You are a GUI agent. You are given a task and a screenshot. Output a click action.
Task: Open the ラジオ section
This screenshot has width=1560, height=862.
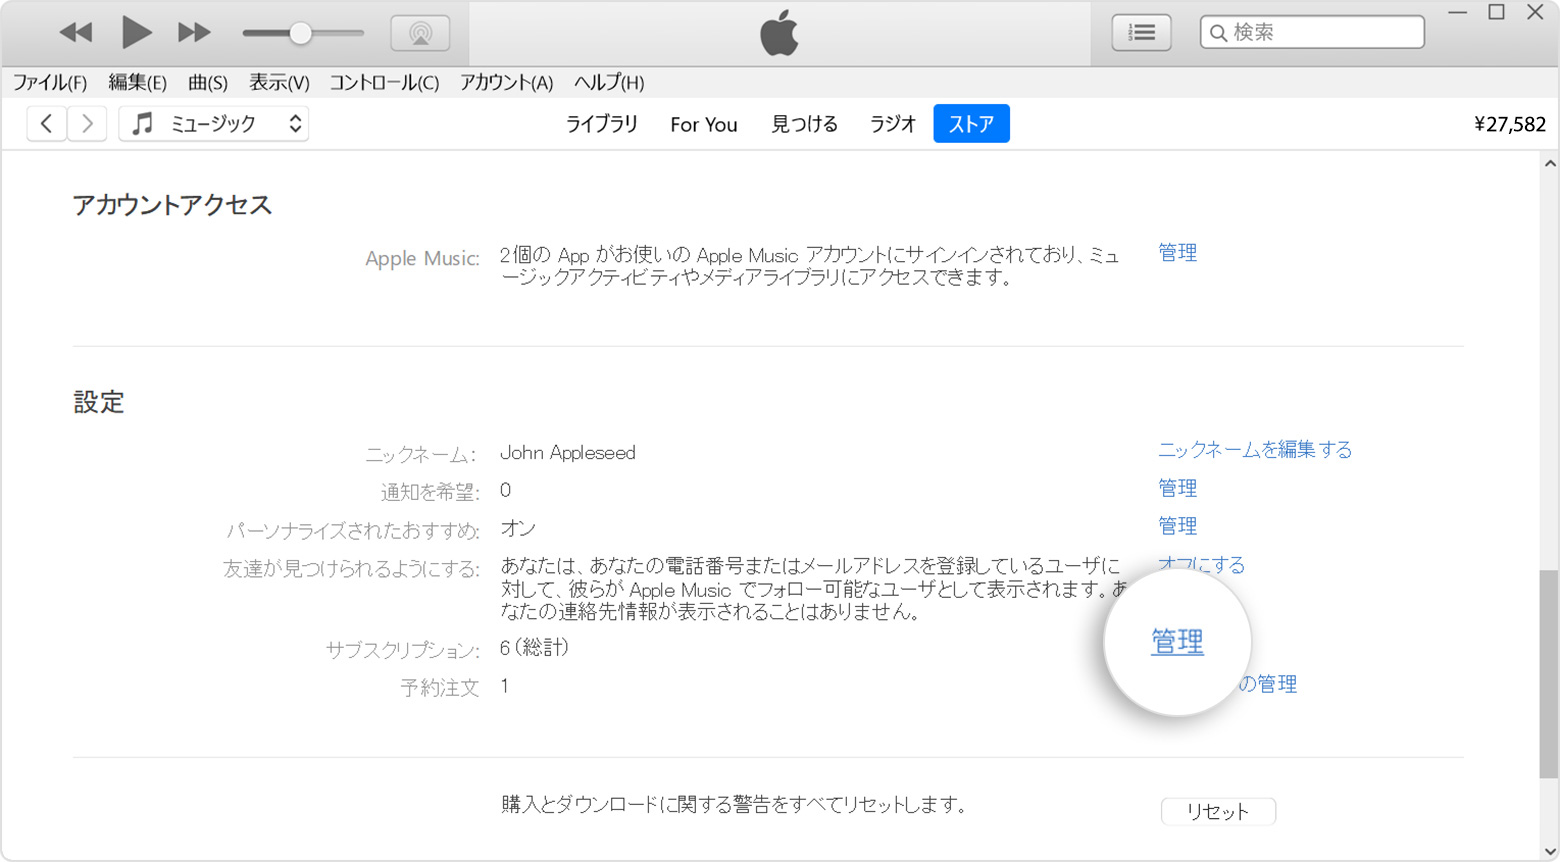point(891,124)
